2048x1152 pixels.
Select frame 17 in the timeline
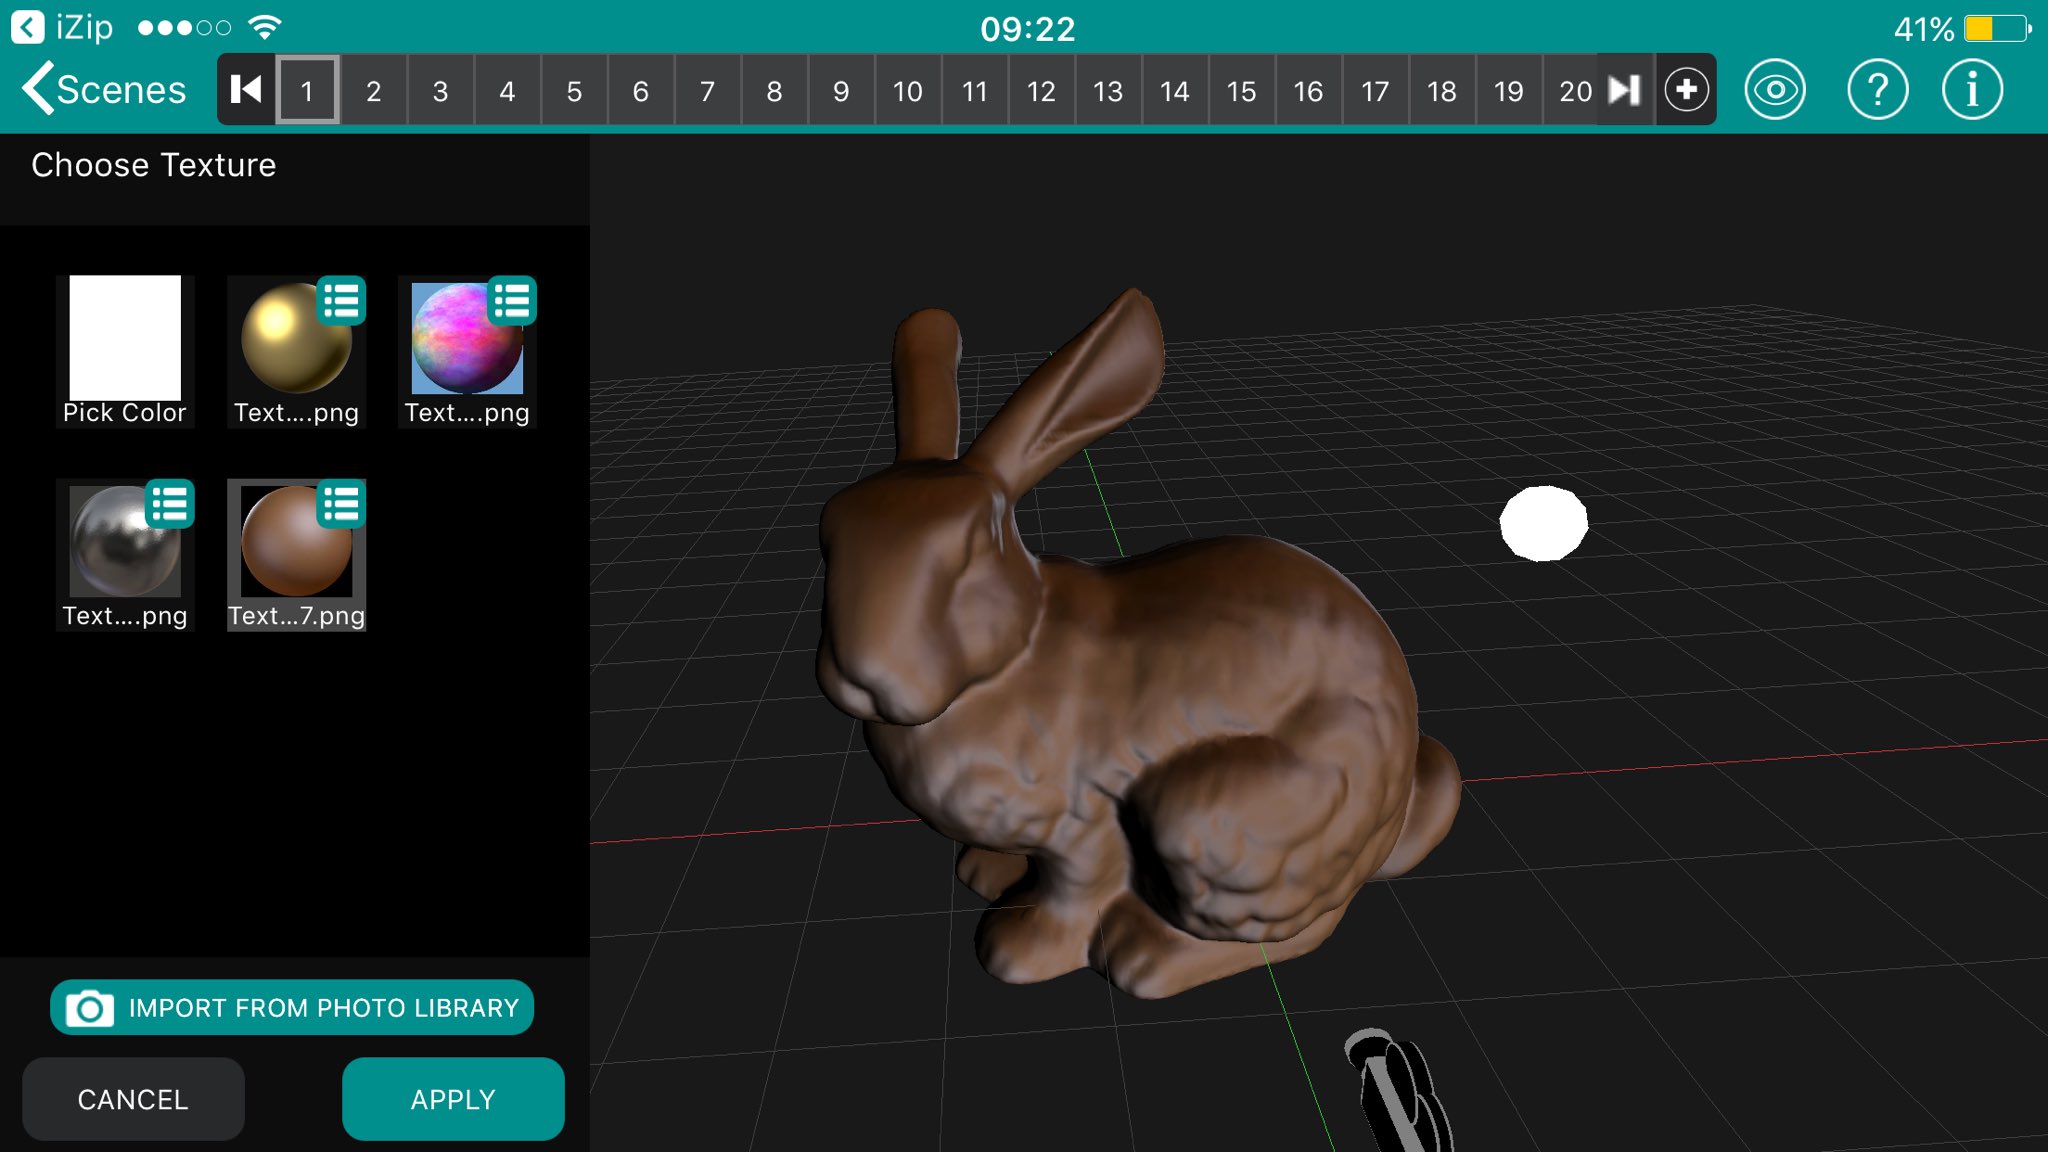pos(1375,90)
